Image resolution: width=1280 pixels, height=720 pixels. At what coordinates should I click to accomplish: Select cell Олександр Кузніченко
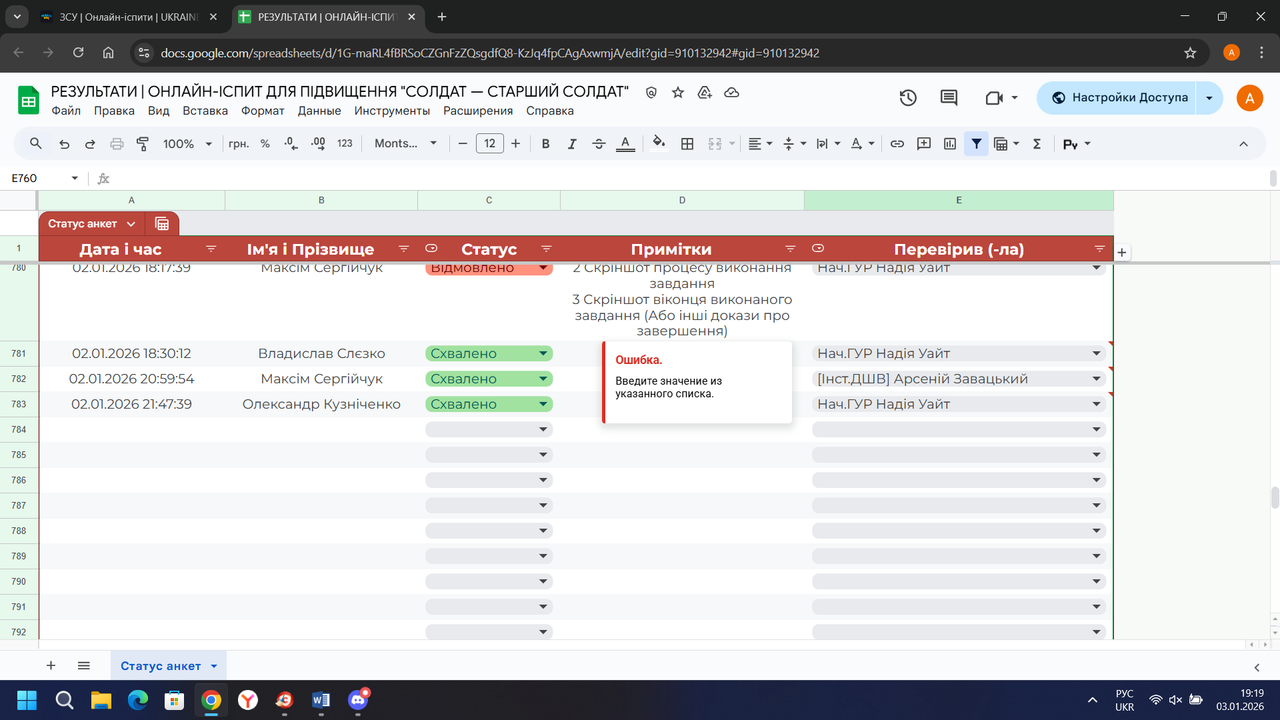coord(321,404)
